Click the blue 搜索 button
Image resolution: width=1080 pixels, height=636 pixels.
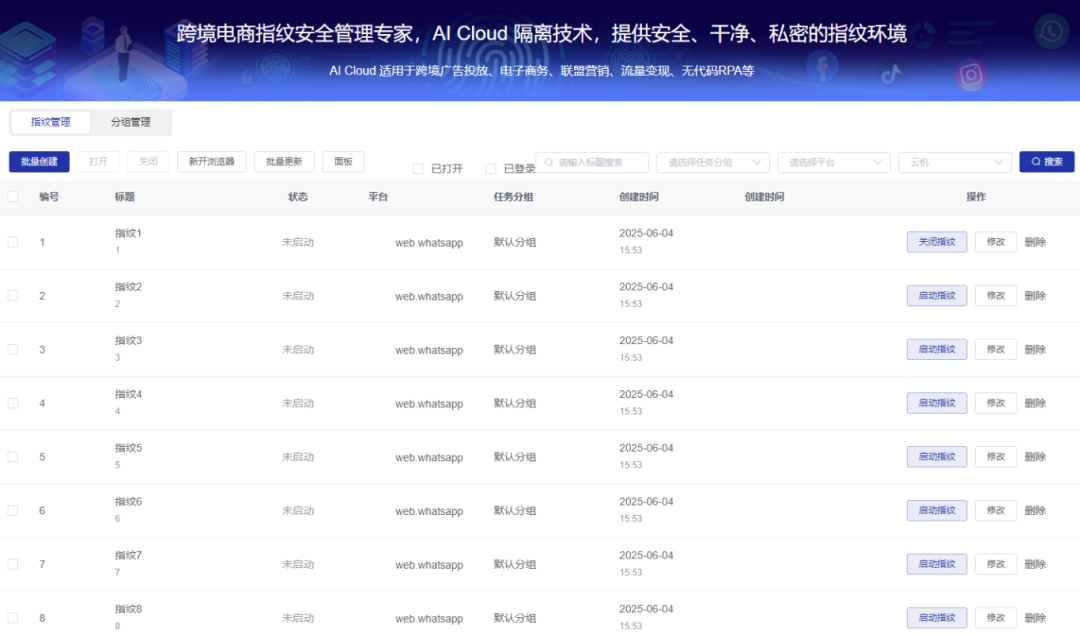[x=1047, y=162]
